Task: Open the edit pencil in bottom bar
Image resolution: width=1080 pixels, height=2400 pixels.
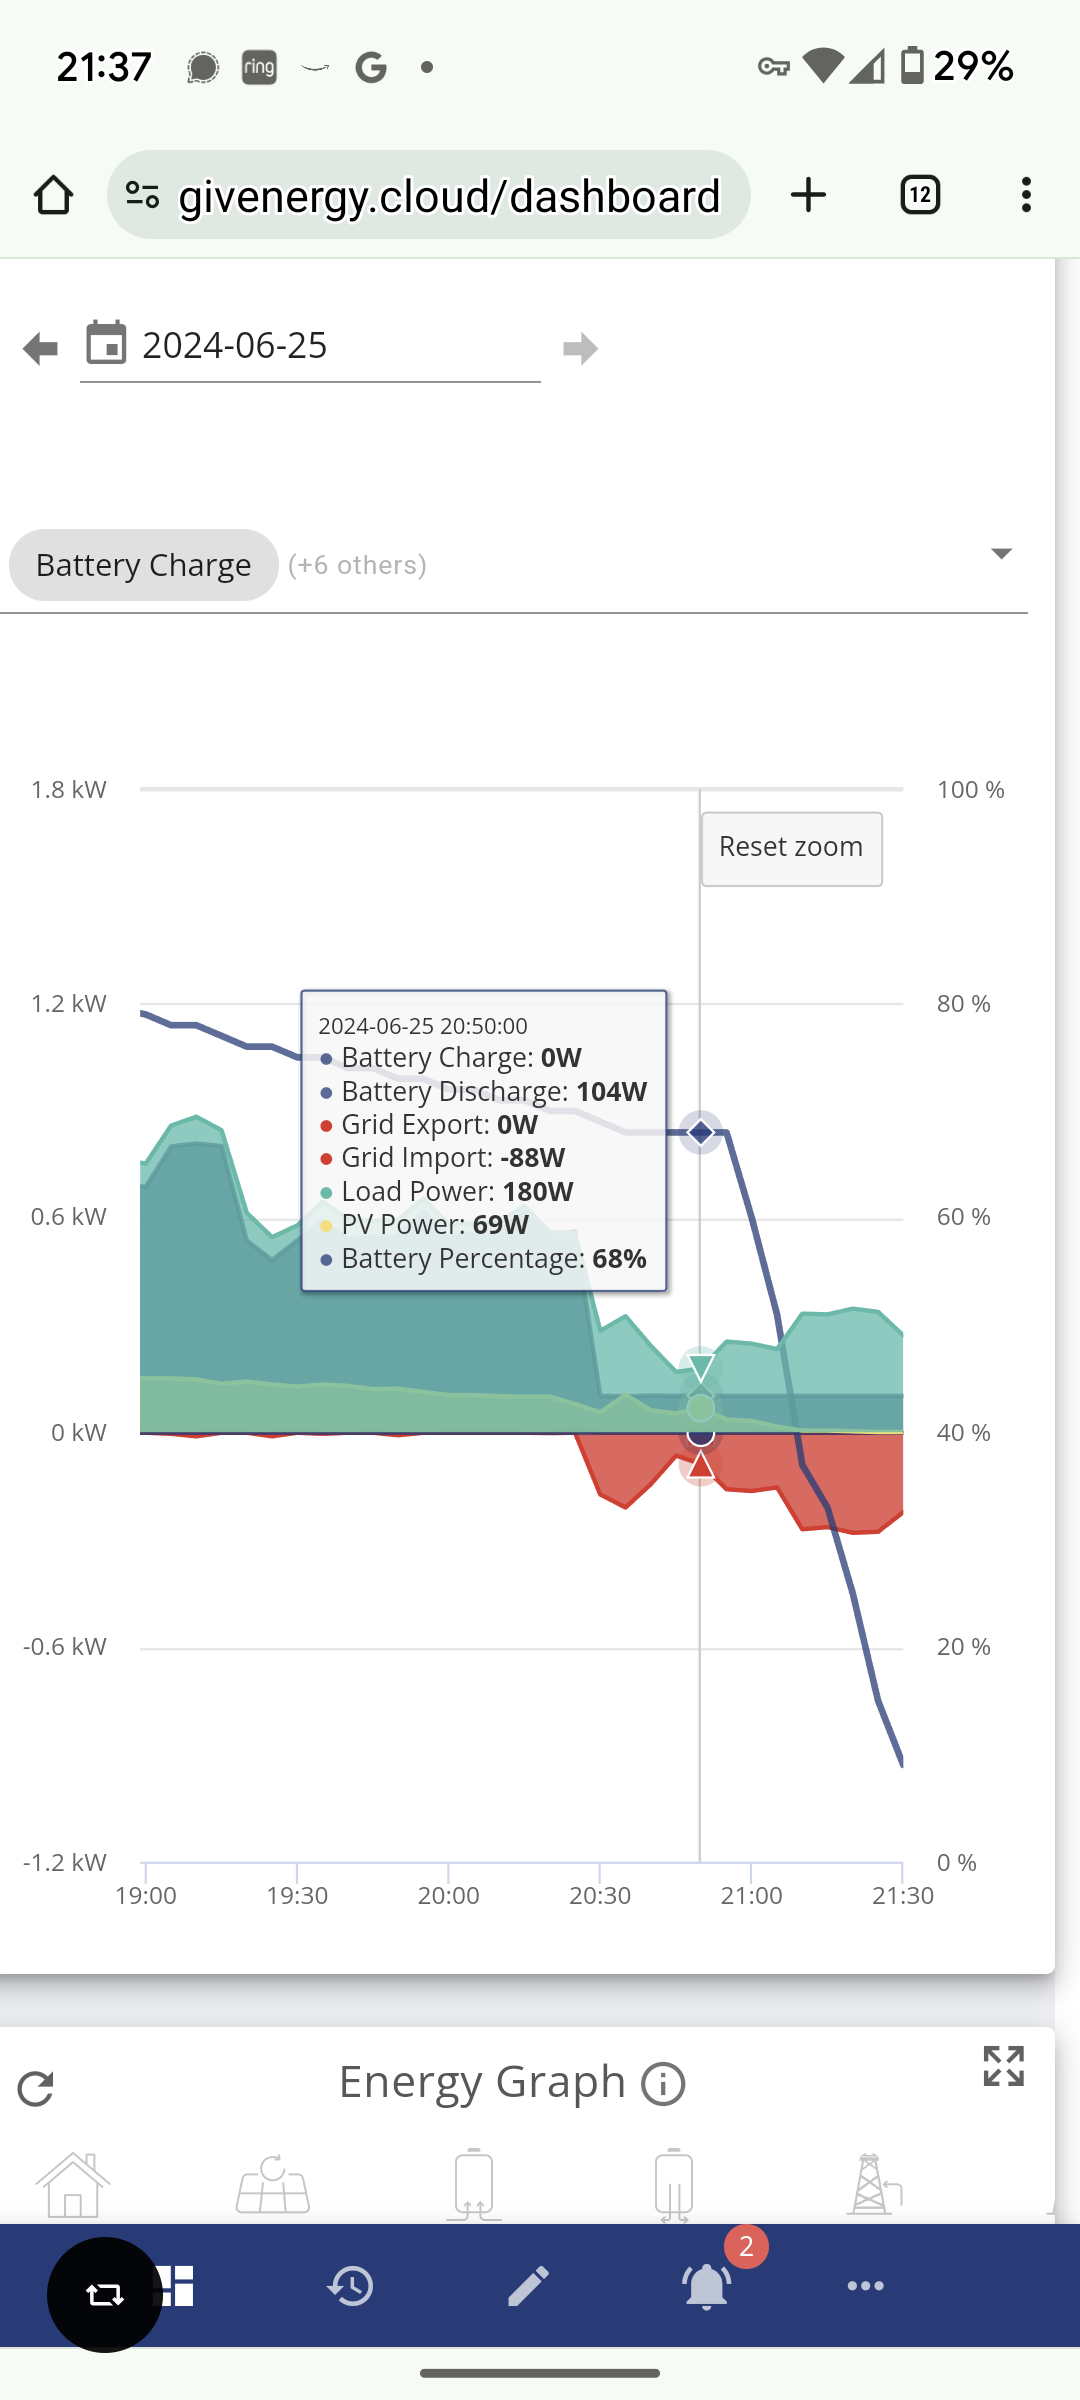Action: (x=528, y=2286)
